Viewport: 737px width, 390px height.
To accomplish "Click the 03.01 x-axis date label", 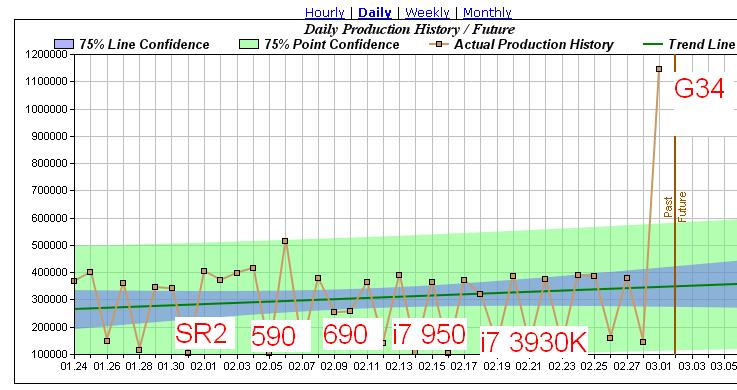I will pyautogui.click(x=659, y=366).
